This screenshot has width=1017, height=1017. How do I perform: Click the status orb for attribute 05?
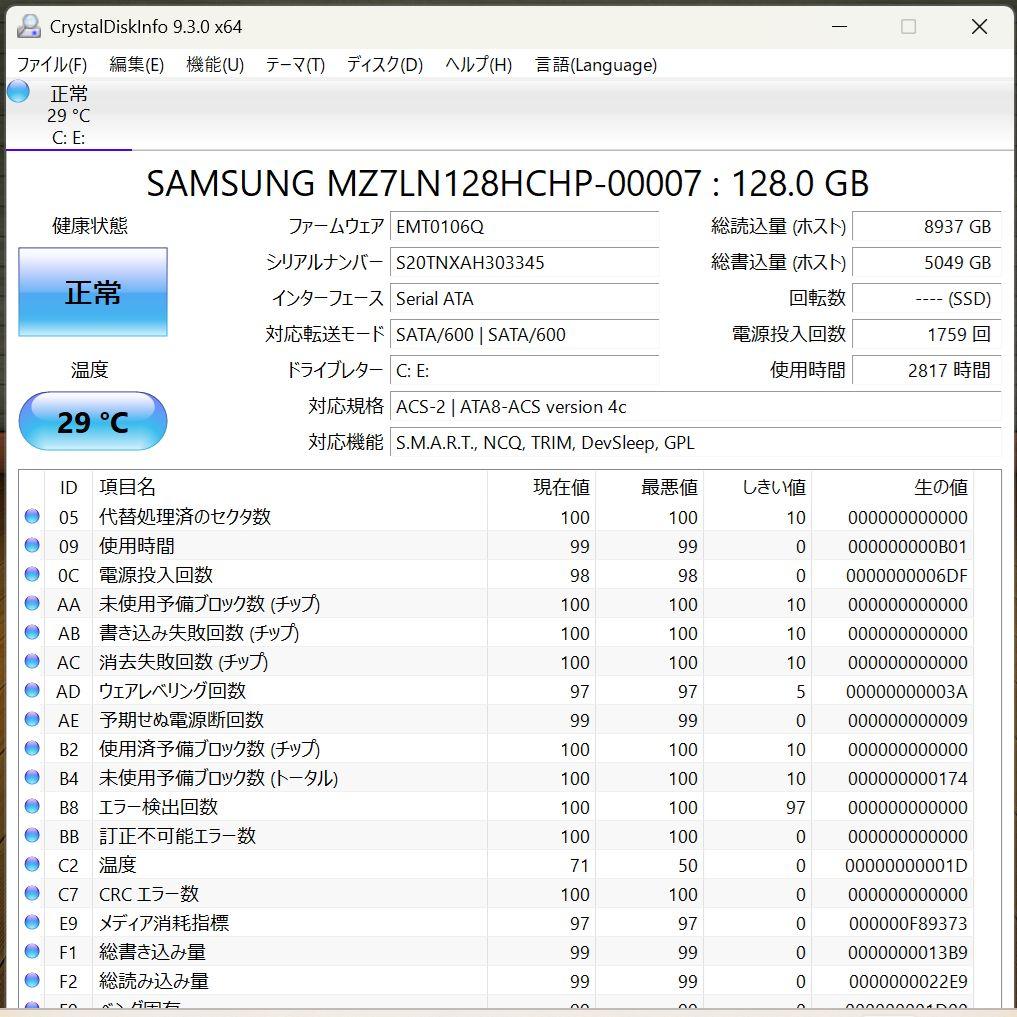(x=32, y=516)
